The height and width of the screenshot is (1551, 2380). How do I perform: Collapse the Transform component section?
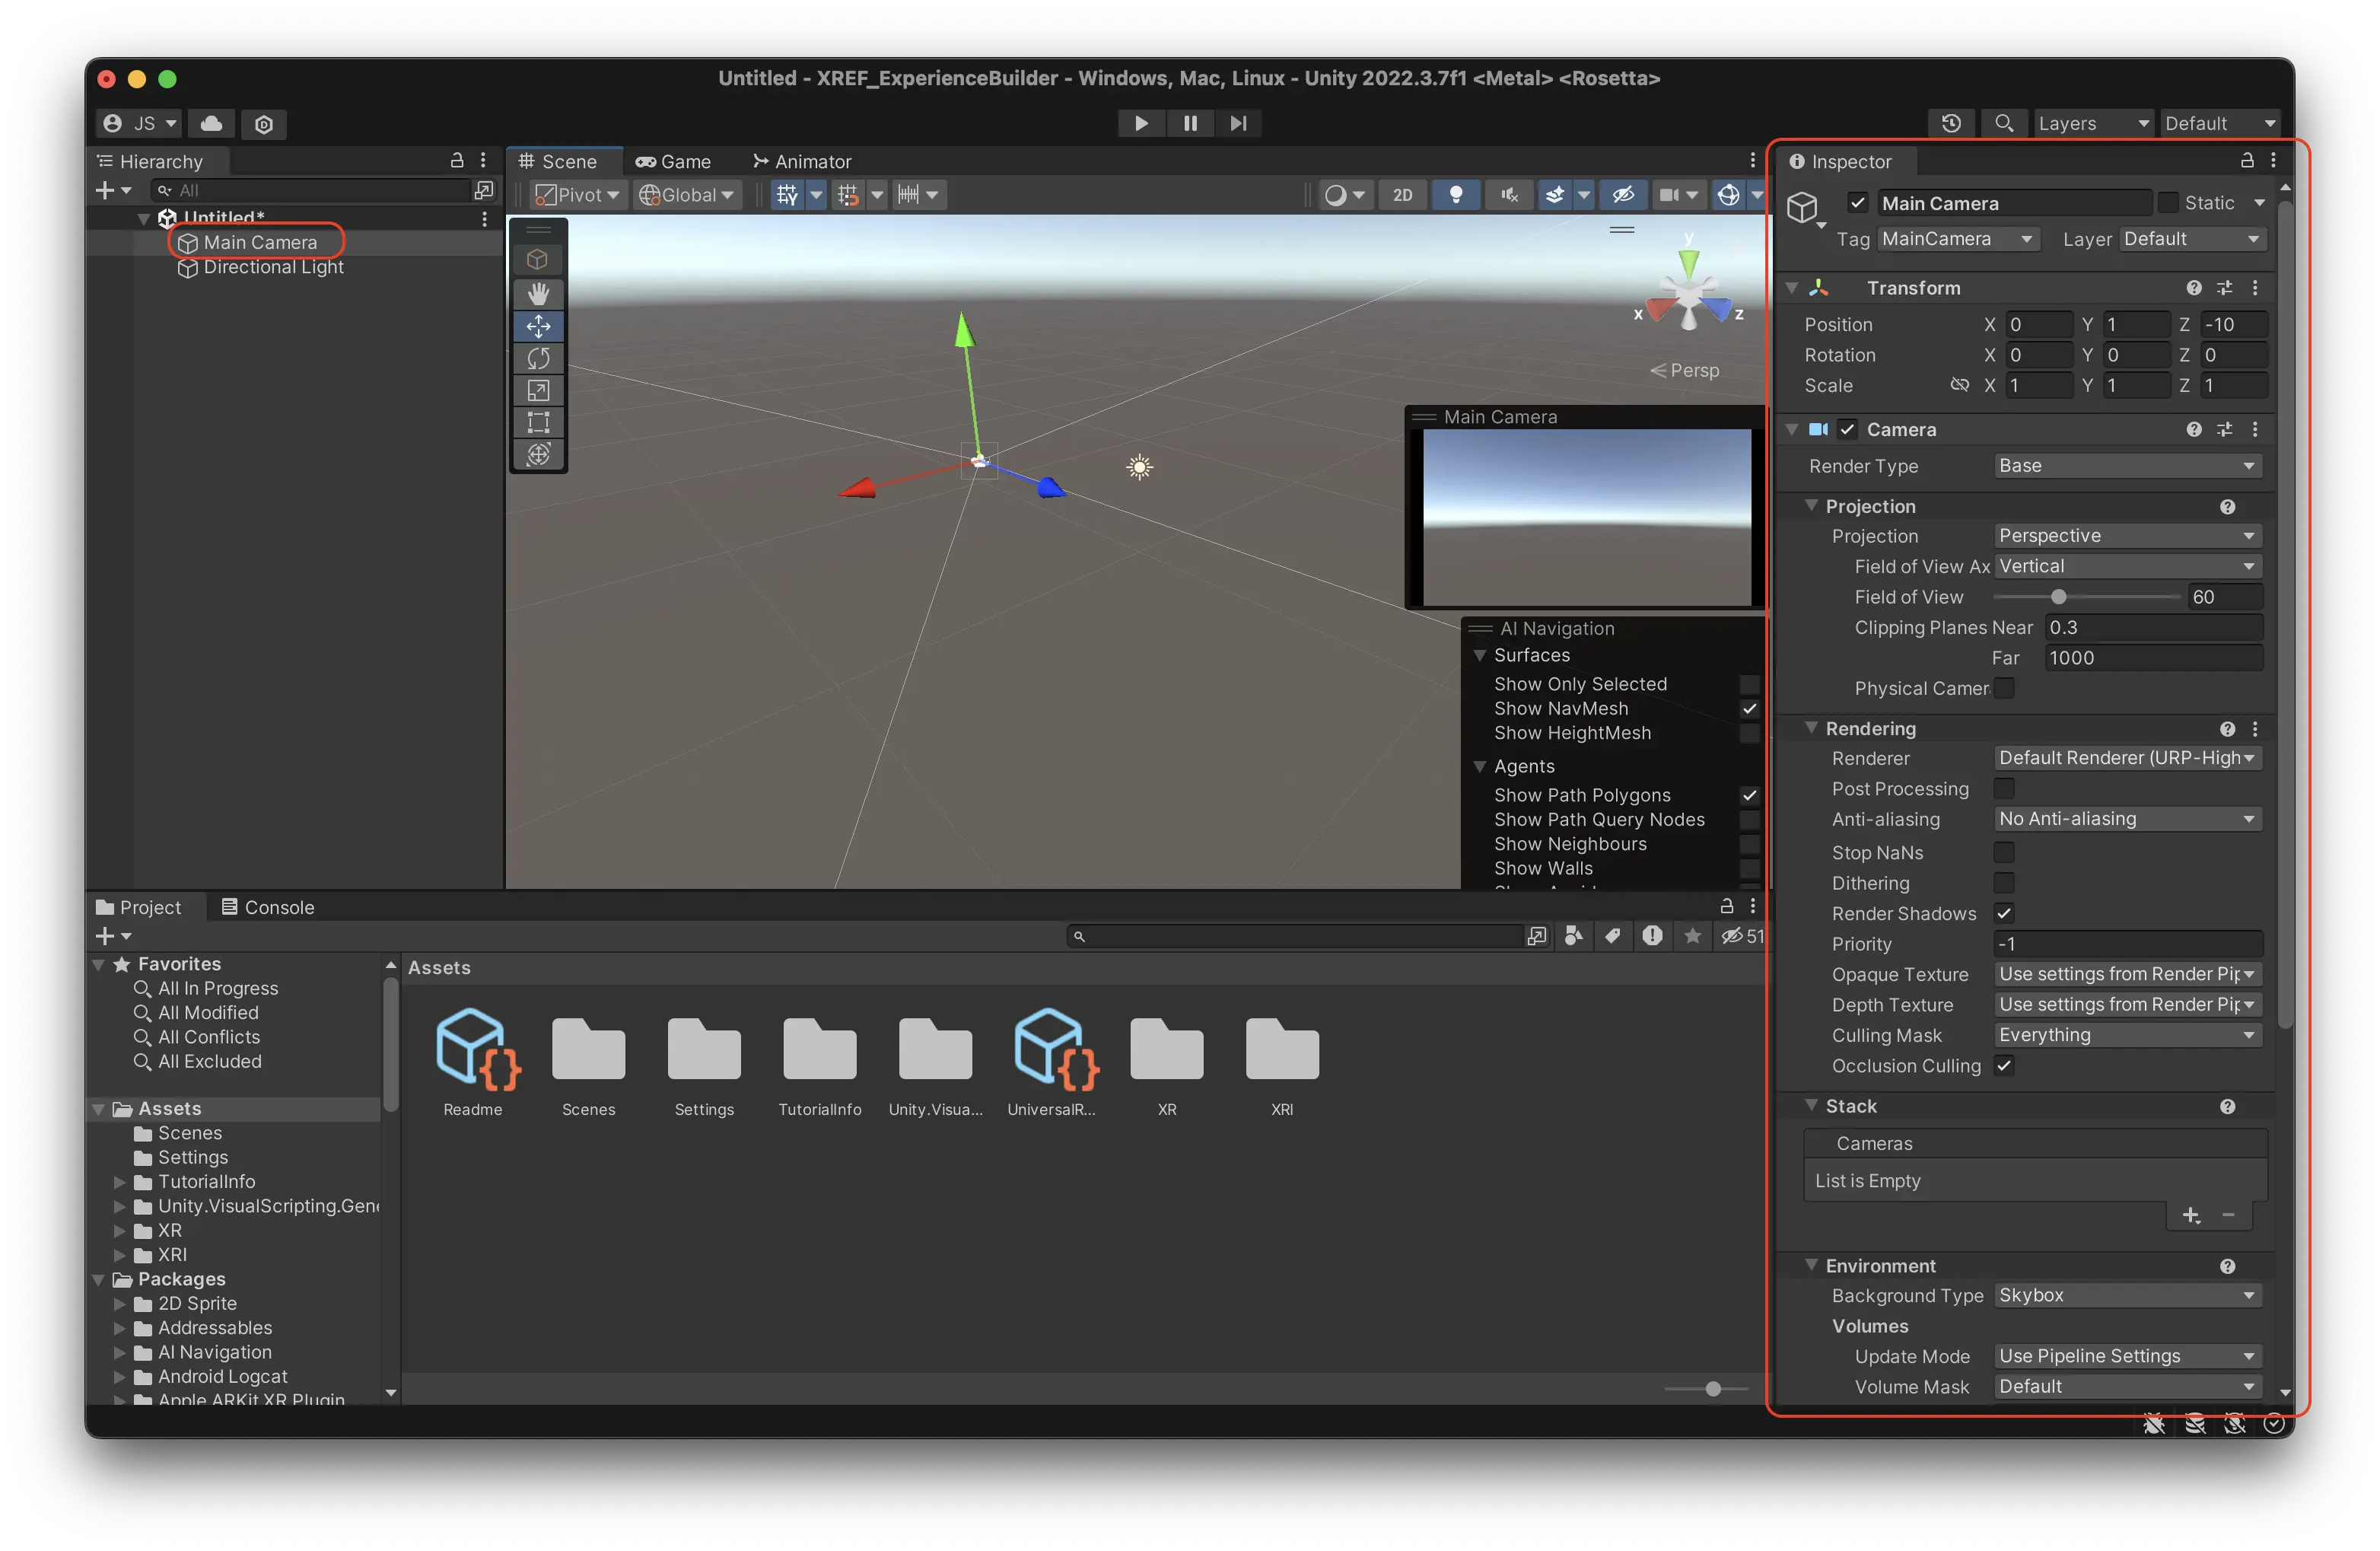point(1792,288)
